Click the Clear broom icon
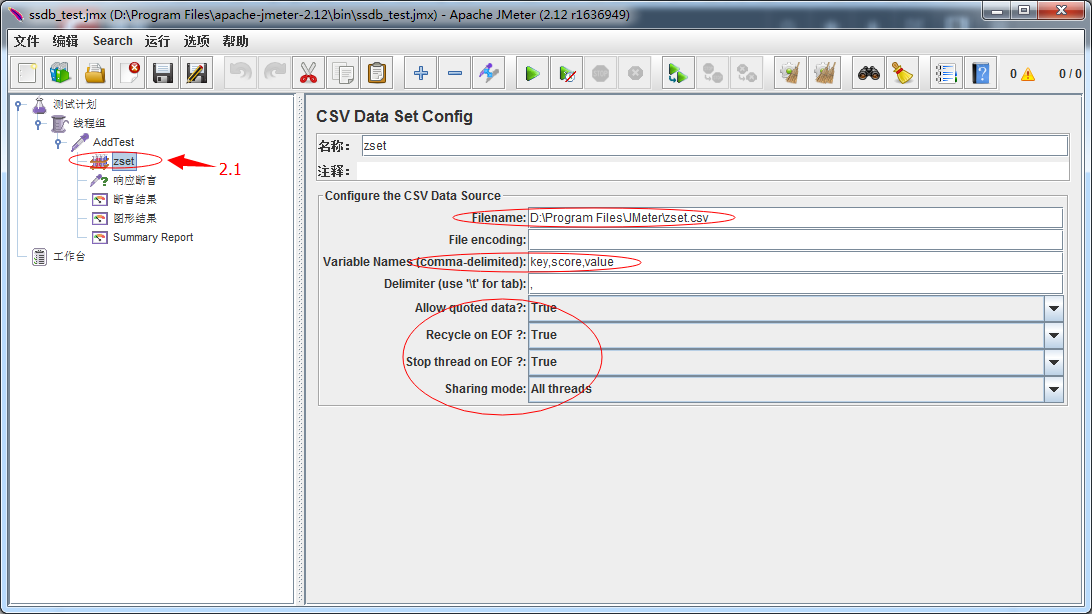1092x614 pixels. click(790, 73)
